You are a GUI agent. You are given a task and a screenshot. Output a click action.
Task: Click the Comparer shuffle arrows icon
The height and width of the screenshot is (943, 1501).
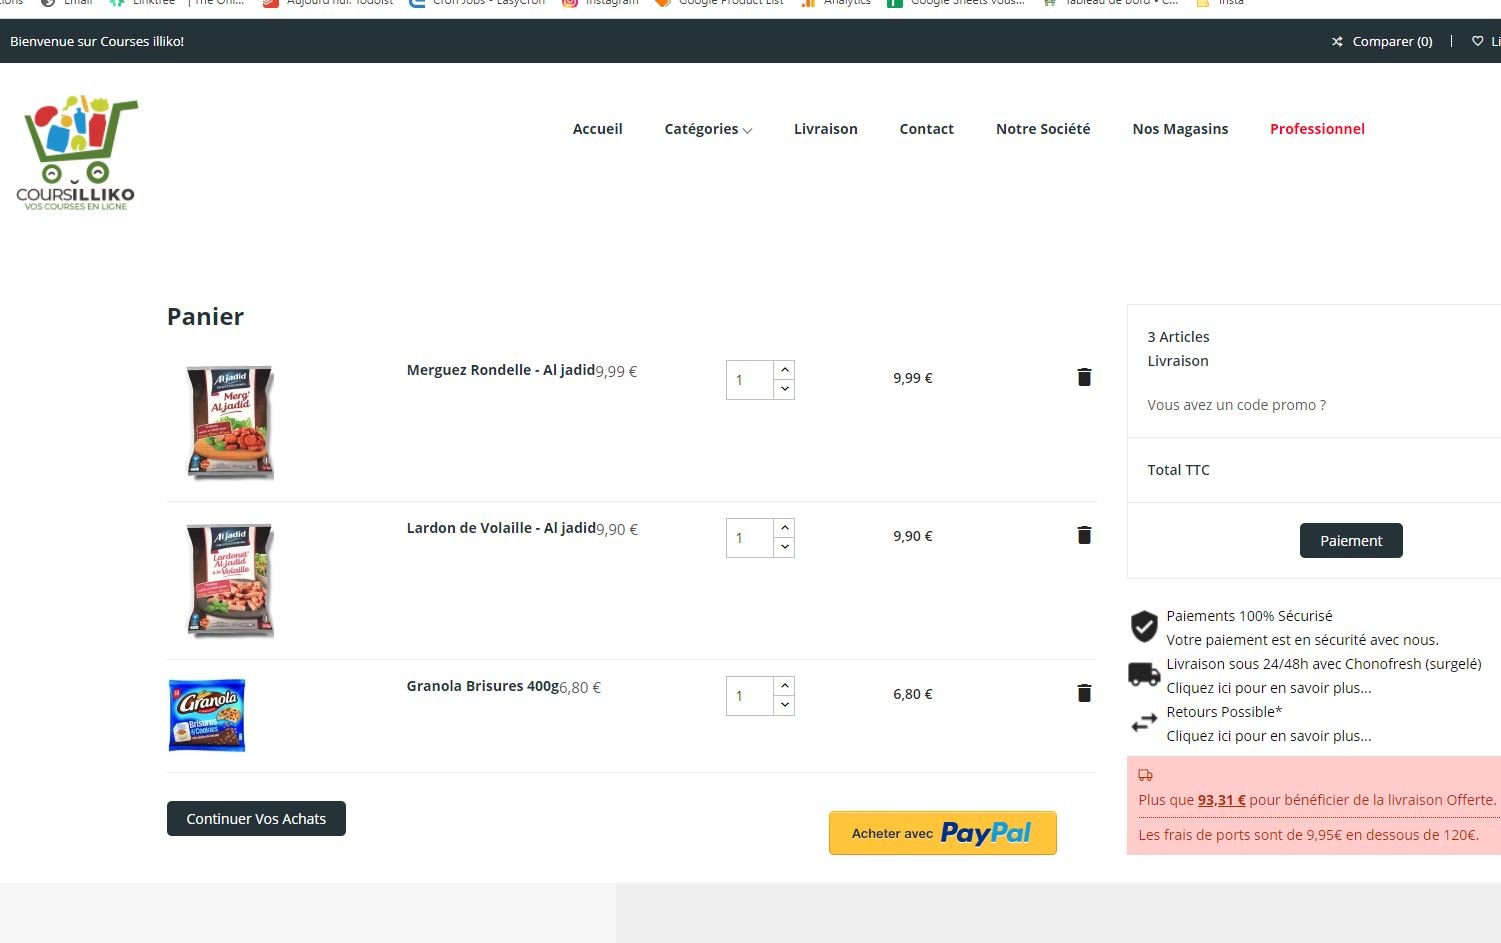point(1337,42)
